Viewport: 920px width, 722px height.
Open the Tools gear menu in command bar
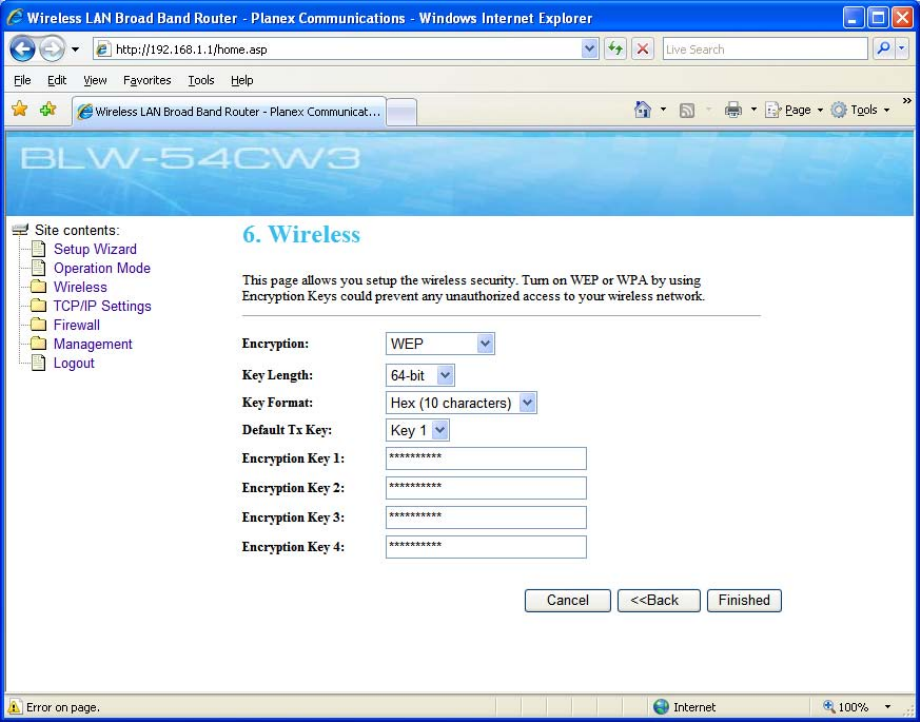click(860, 110)
